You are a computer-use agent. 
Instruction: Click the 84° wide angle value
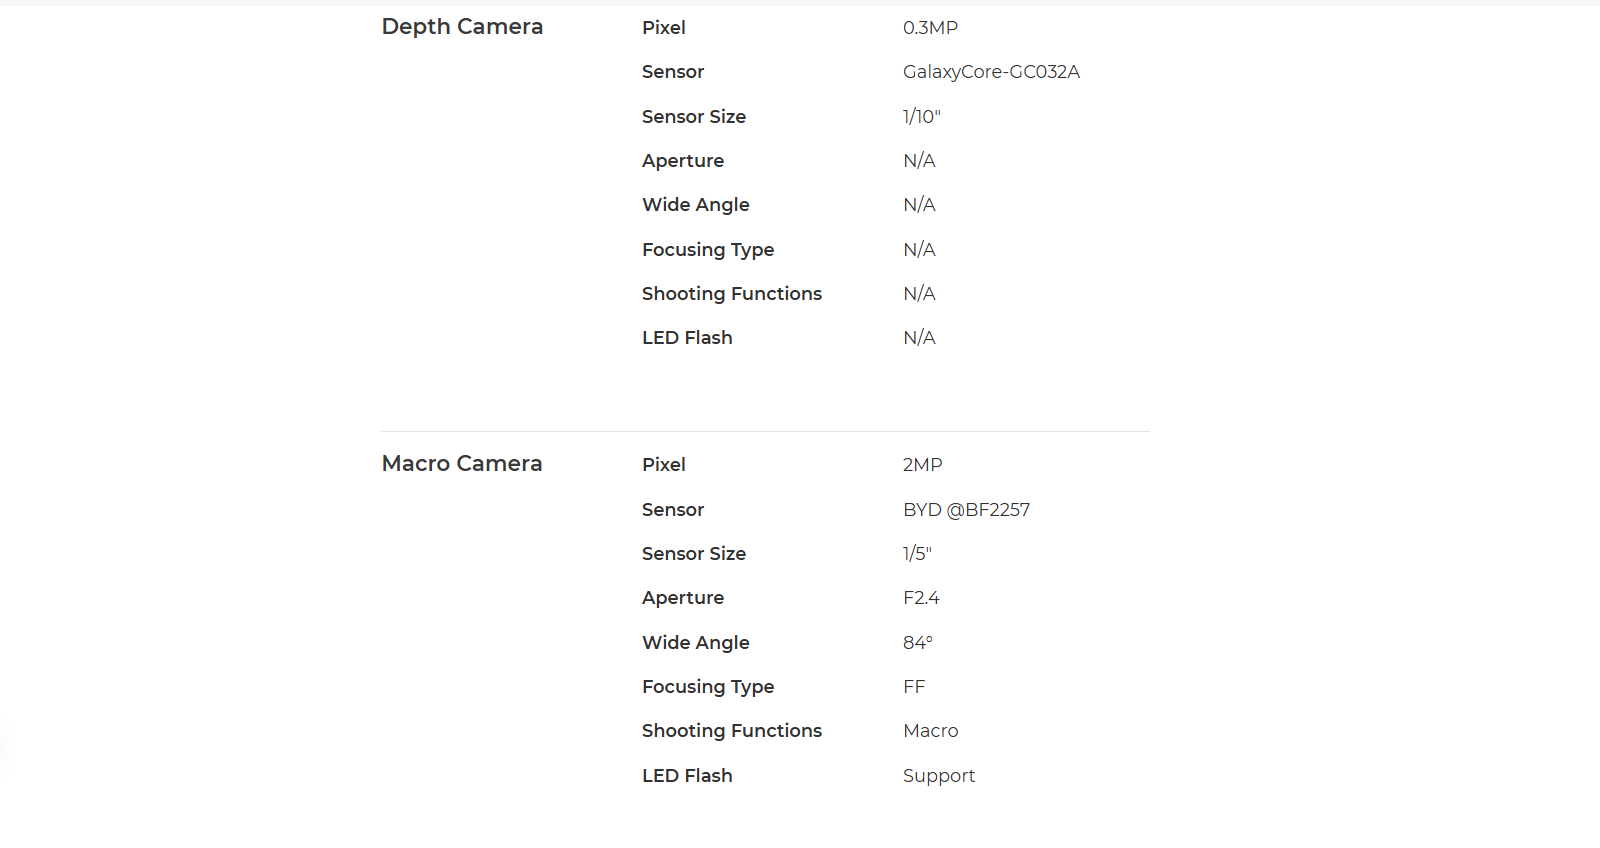coord(917,643)
